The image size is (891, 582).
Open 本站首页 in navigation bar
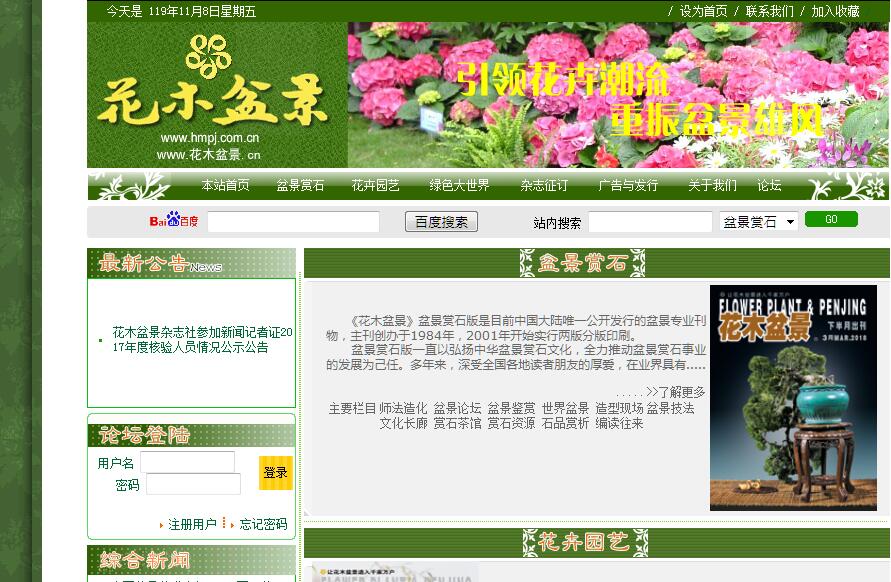[225, 185]
